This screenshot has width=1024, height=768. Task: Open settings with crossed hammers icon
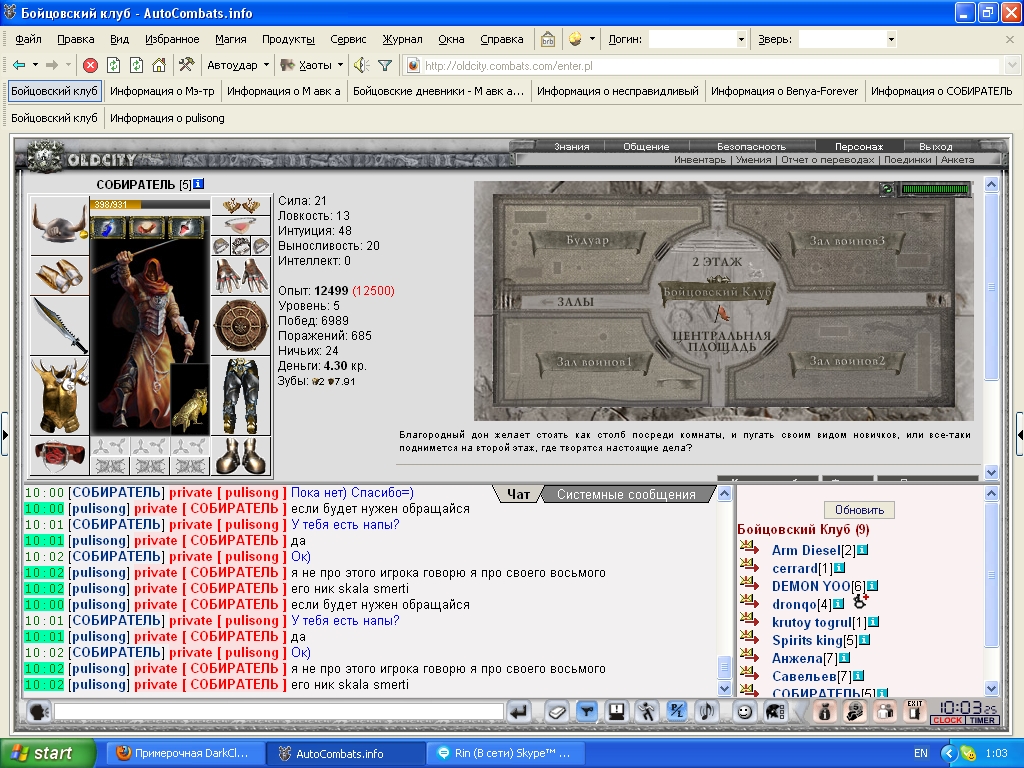187,65
